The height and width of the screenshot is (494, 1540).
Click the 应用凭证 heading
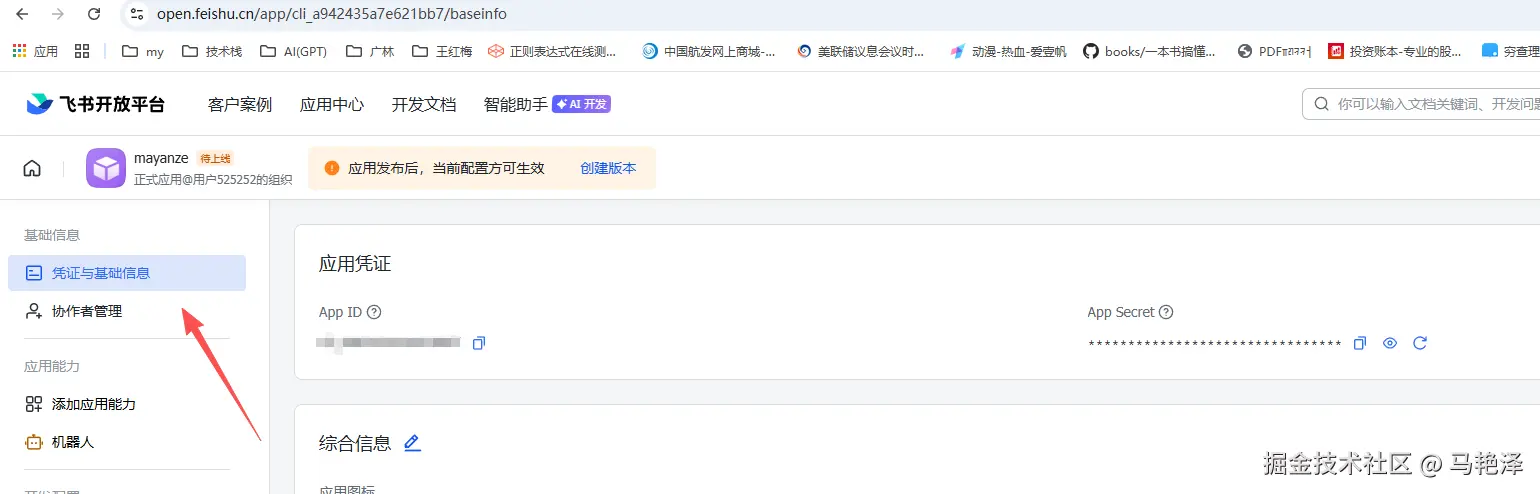(x=355, y=264)
